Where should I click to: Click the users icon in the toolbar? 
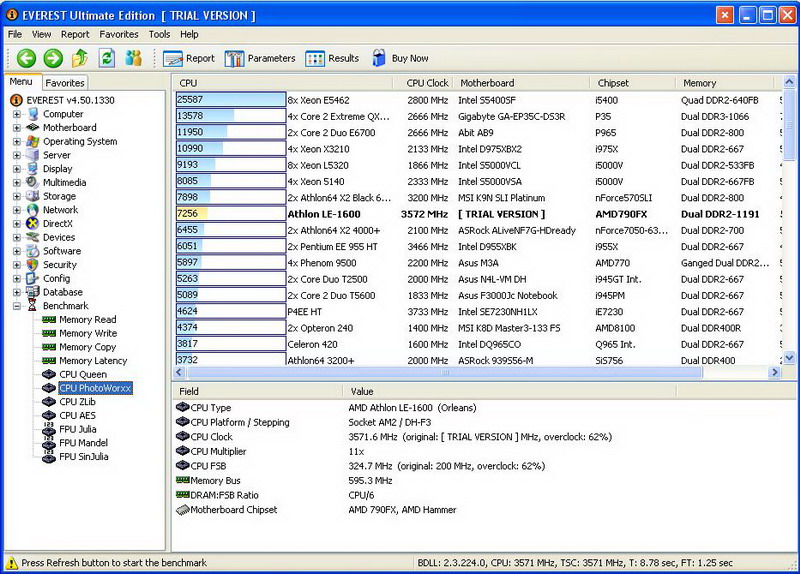coord(134,58)
